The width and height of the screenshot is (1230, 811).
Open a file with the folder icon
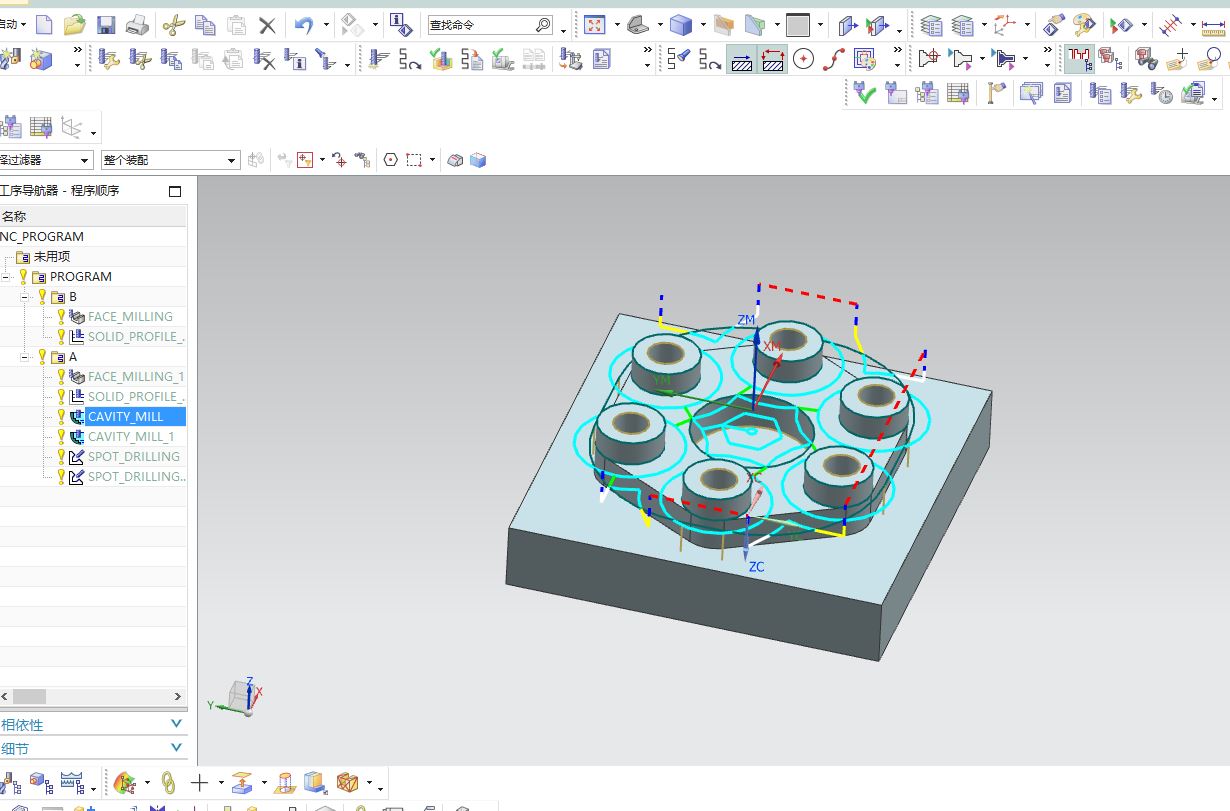[75, 24]
